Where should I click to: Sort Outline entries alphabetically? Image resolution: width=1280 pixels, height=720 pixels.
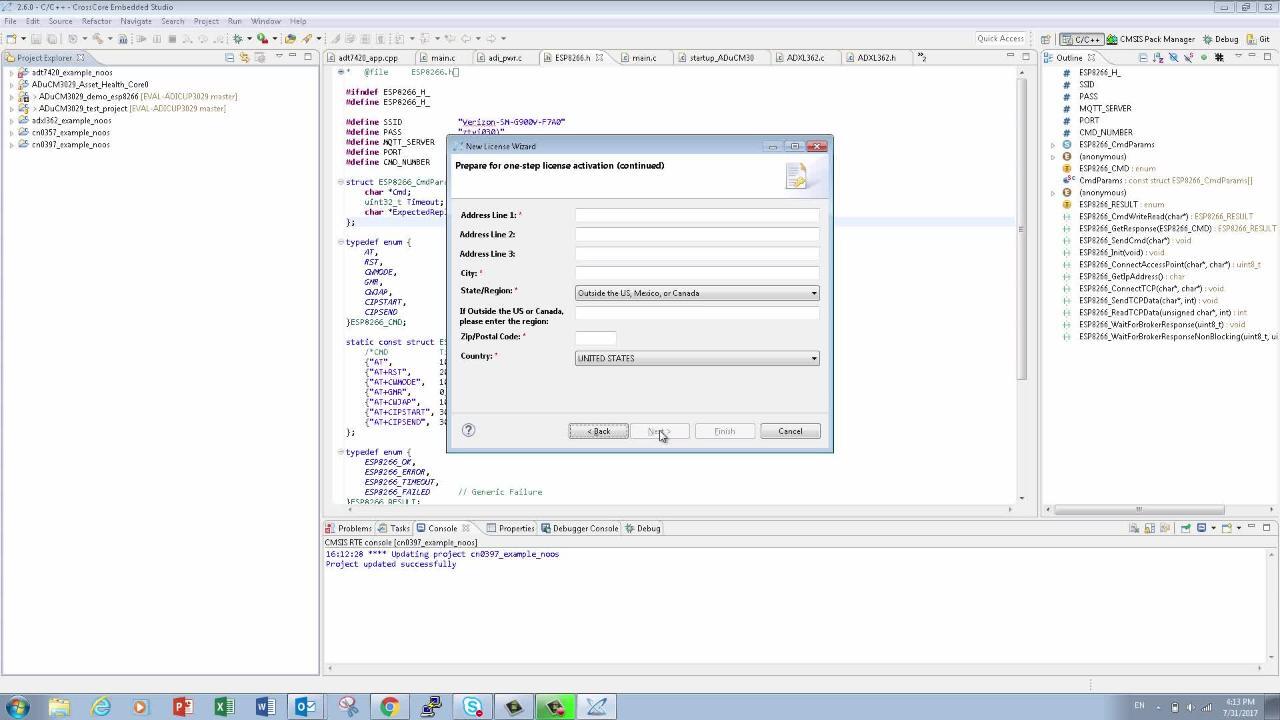pyautogui.click(x=1158, y=57)
